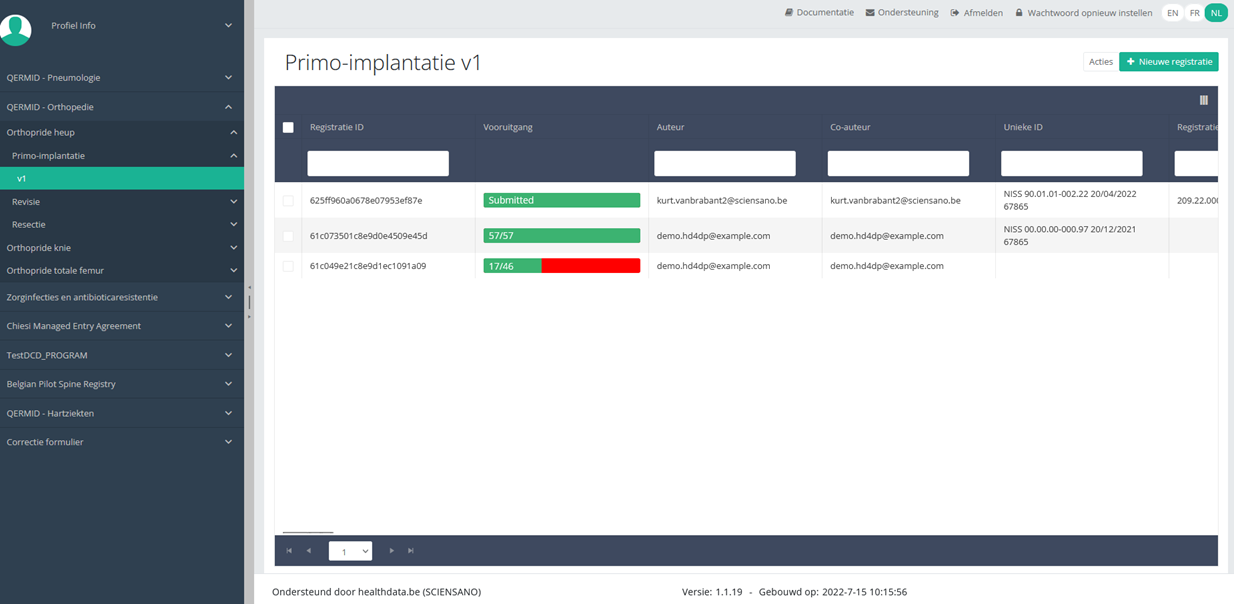Click the Nieuwe registratie button
The height and width of the screenshot is (604, 1234).
point(1168,62)
